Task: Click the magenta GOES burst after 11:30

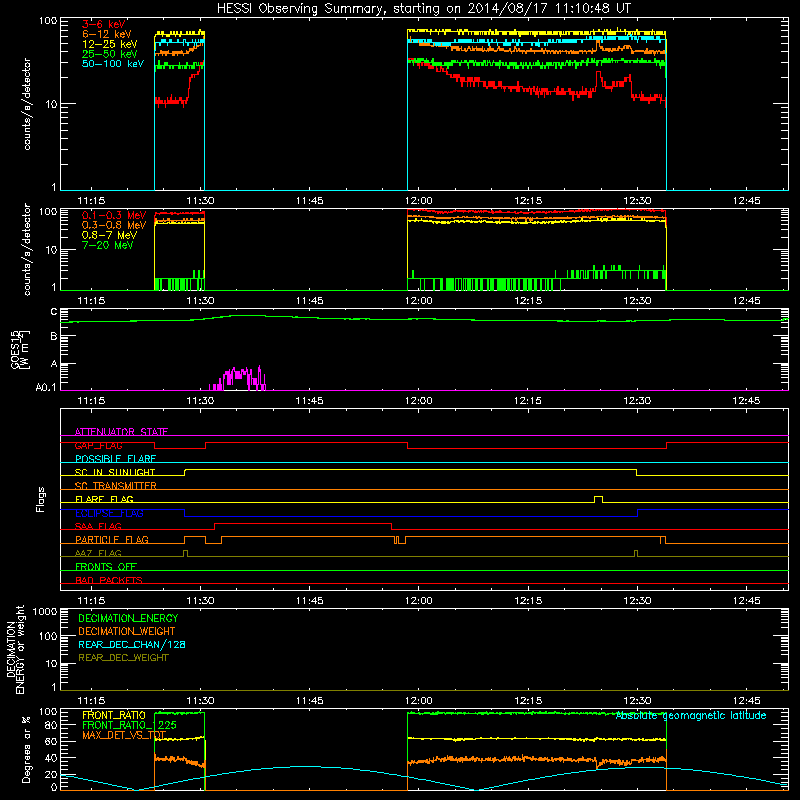Action: (x=238, y=379)
